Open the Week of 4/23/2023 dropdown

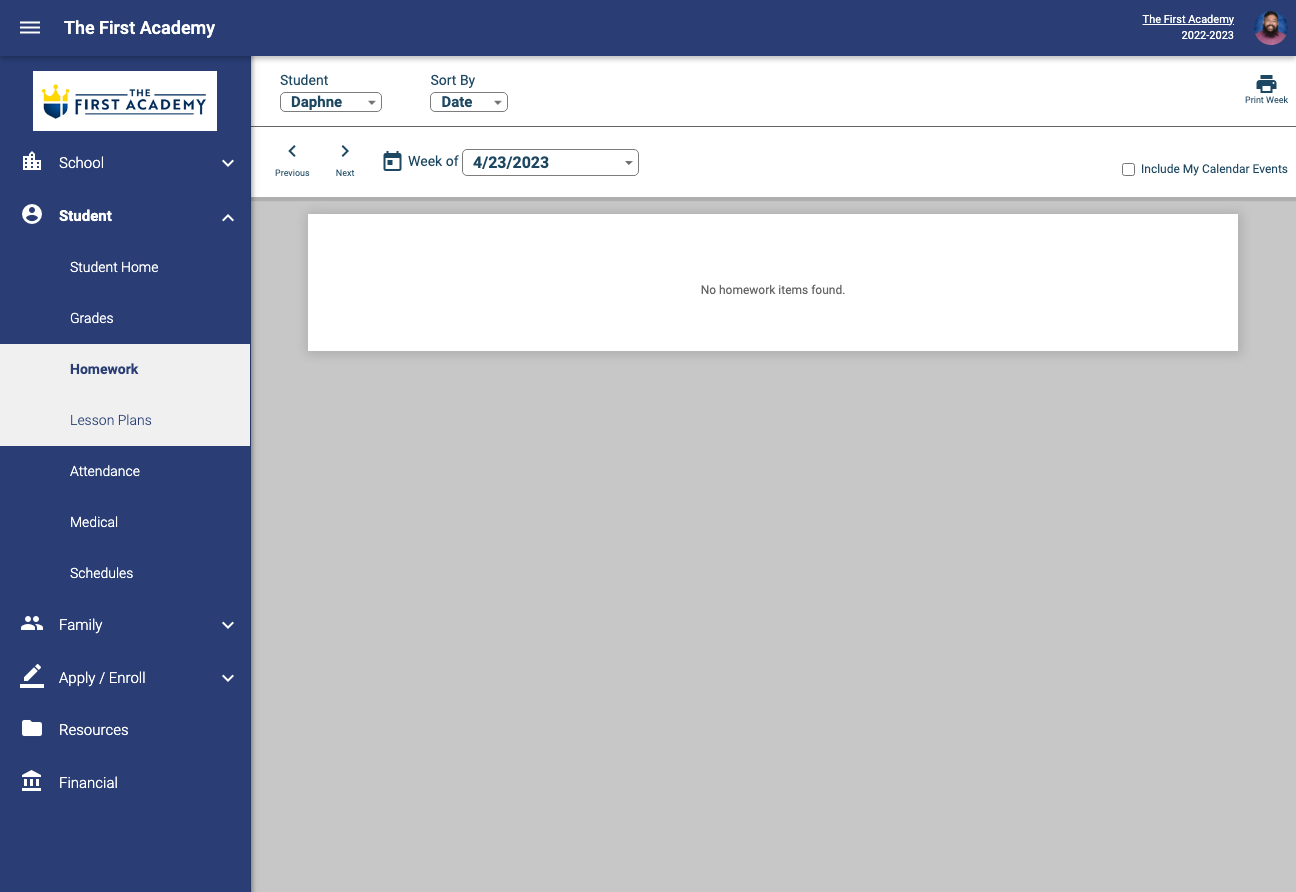(x=550, y=162)
